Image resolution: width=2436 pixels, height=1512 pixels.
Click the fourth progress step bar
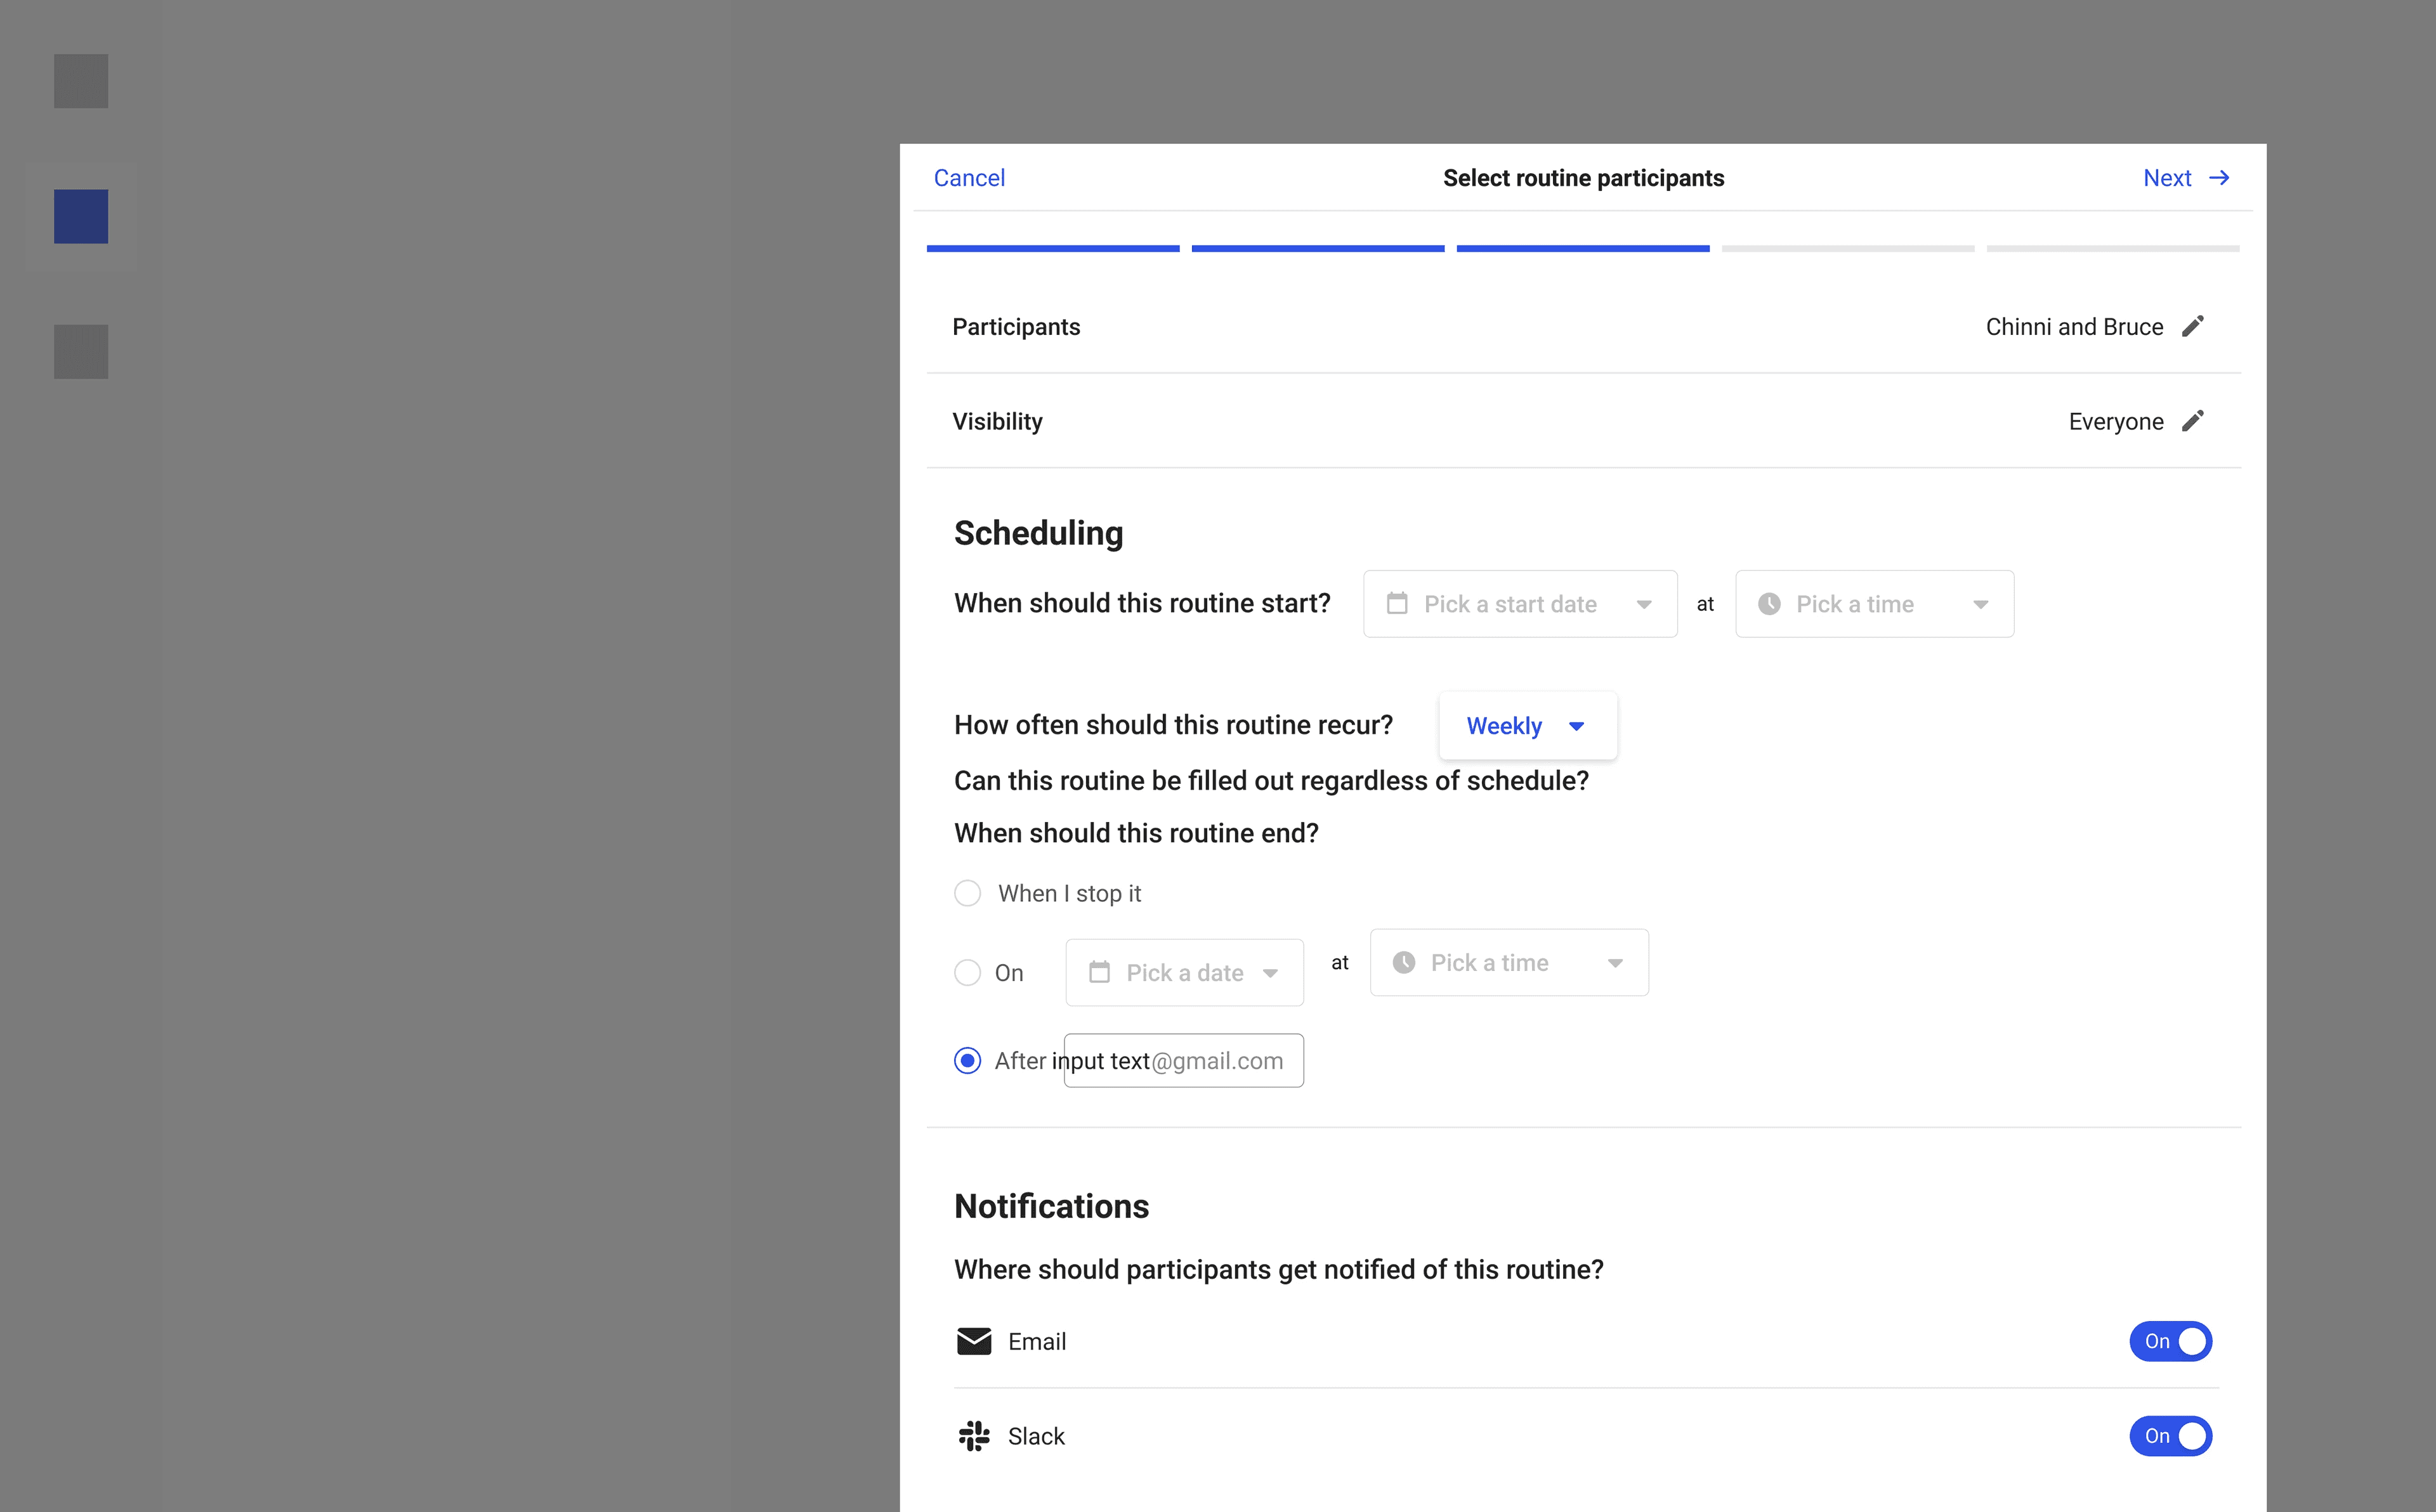1847,248
